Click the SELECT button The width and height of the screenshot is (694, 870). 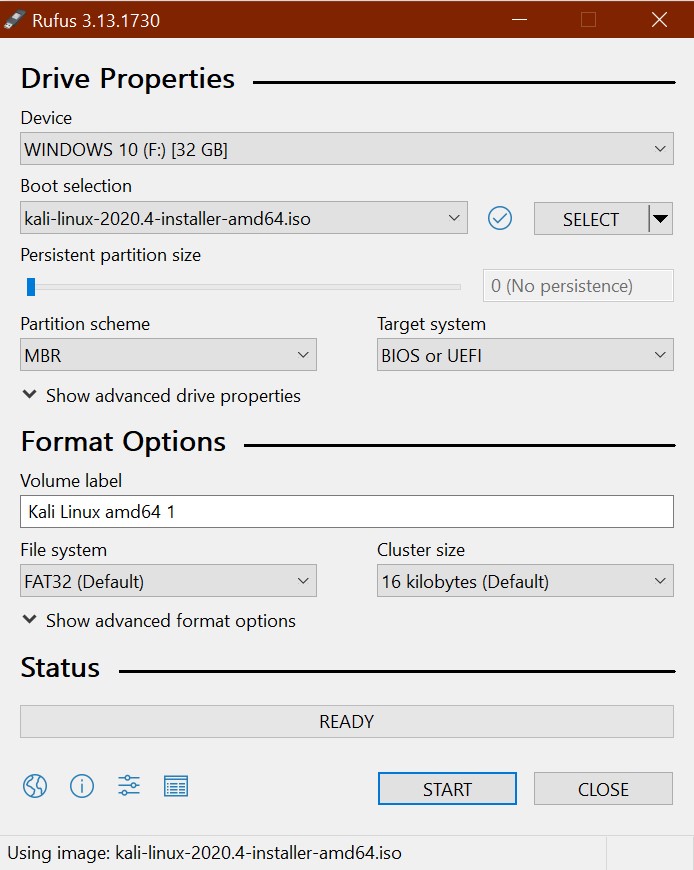(x=591, y=219)
